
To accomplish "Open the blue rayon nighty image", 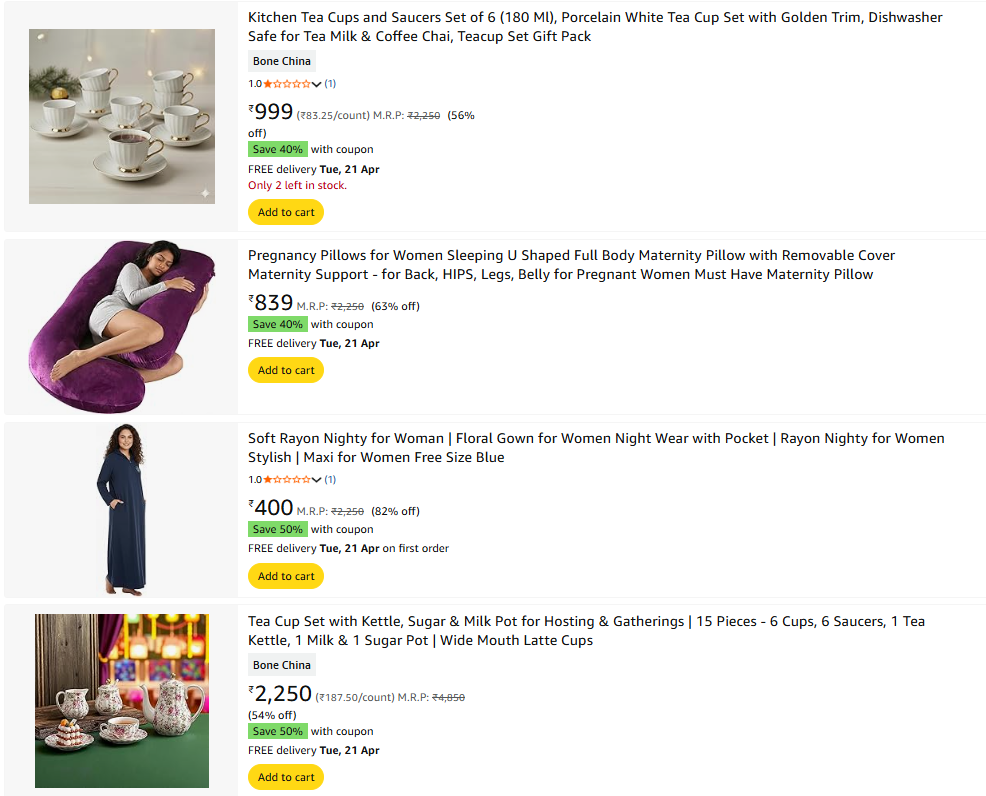I will point(121,509).
